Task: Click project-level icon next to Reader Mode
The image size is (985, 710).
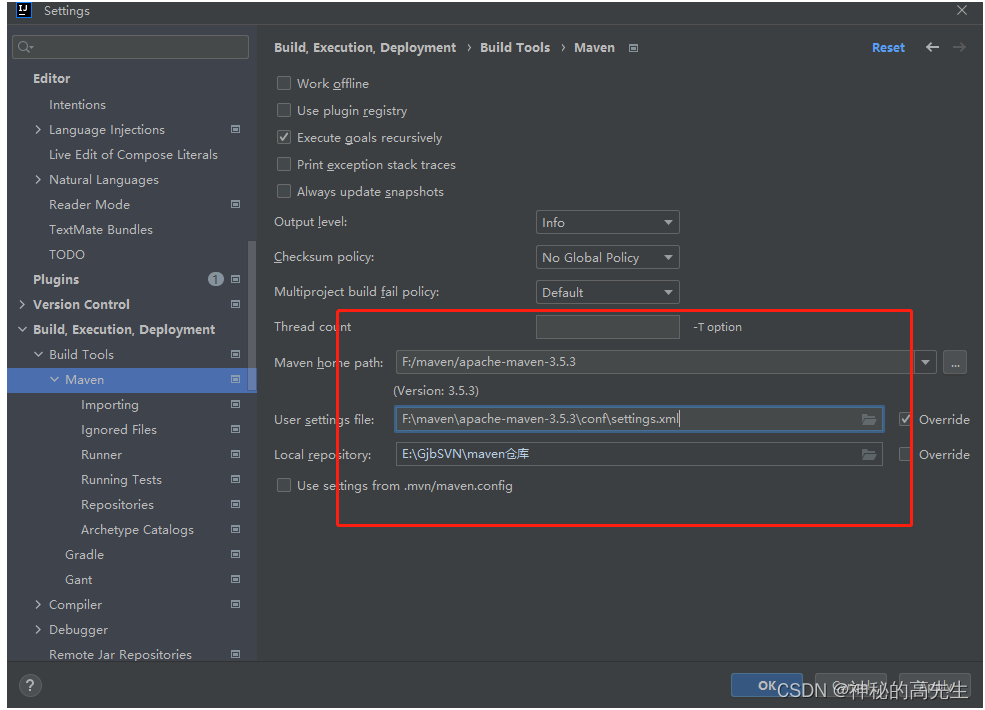Action: [x=236, y=204]
